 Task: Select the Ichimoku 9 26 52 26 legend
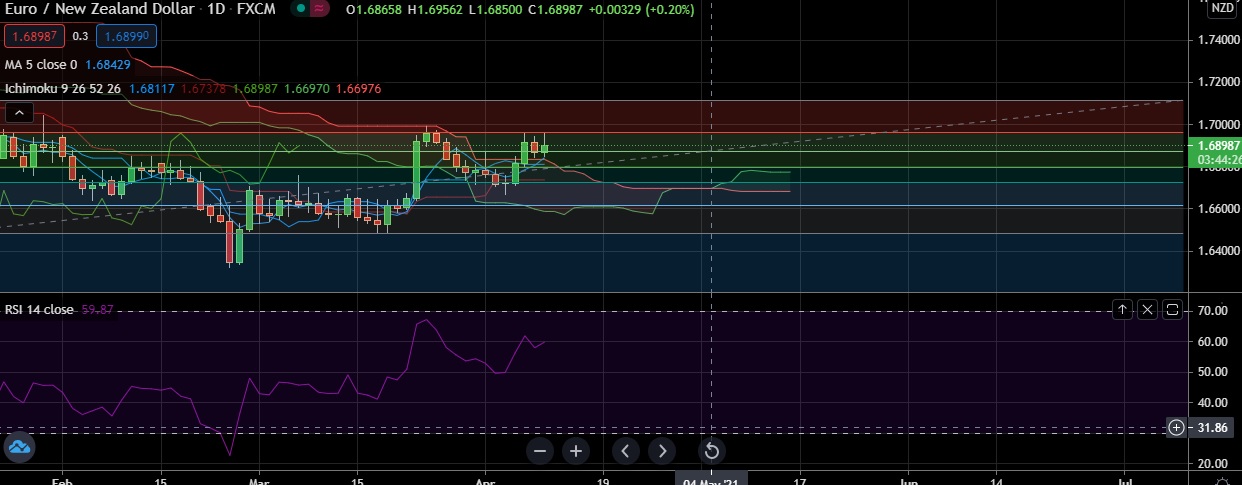click(x=63, y=89)
